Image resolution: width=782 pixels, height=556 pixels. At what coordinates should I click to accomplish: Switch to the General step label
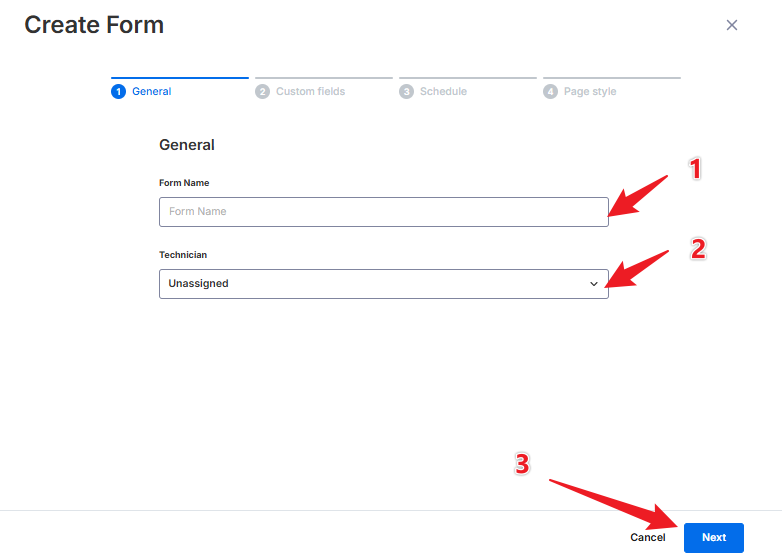coord(152,92)
